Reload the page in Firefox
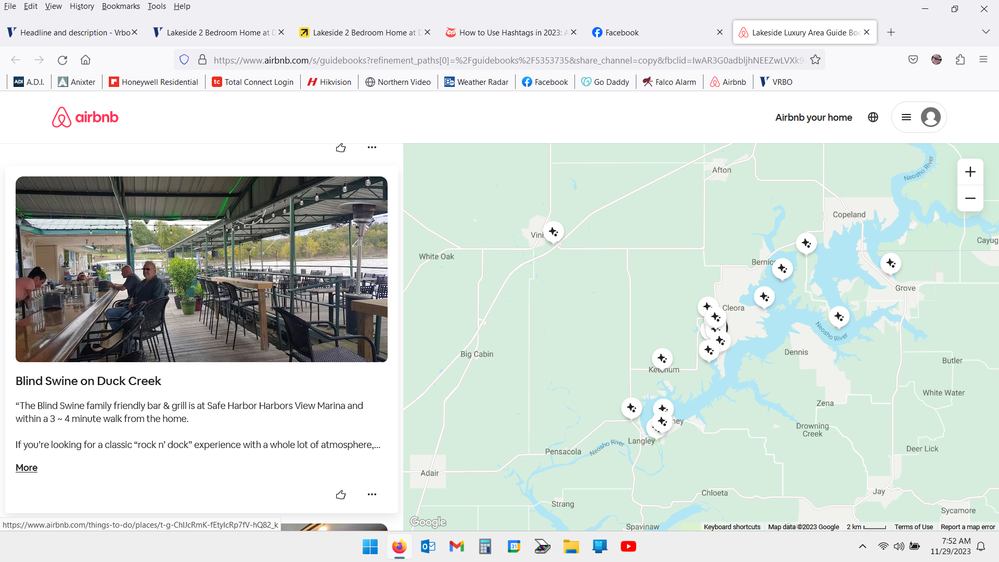The image size is (999, 562). (62, 60)
